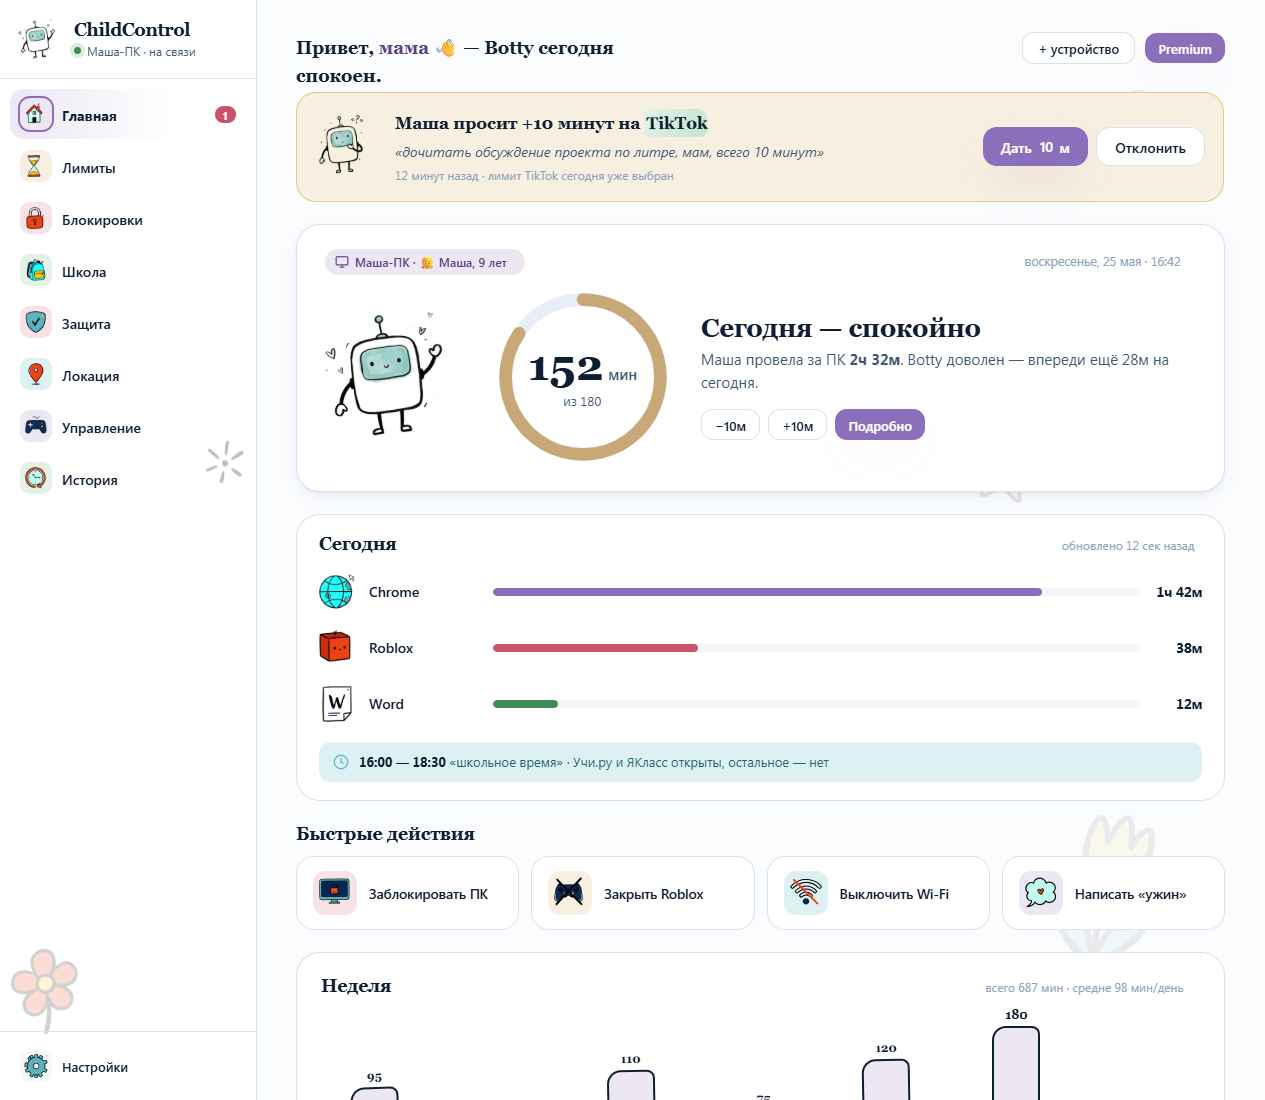Open the Лимиты section

tap(128, 166)
